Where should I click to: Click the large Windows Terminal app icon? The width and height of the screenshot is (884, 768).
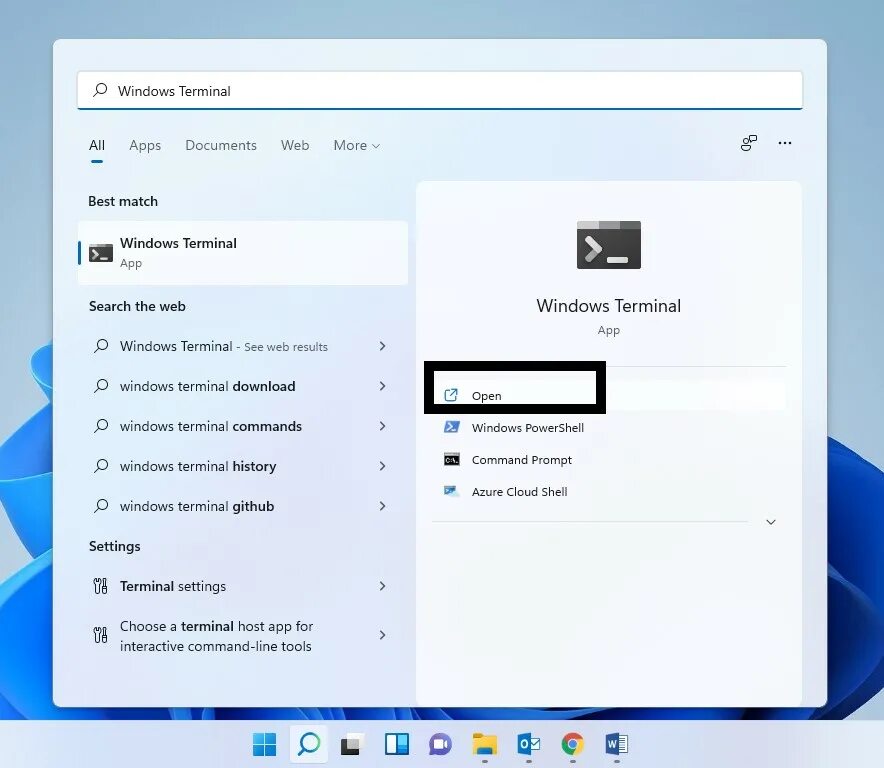coord(609,245)
